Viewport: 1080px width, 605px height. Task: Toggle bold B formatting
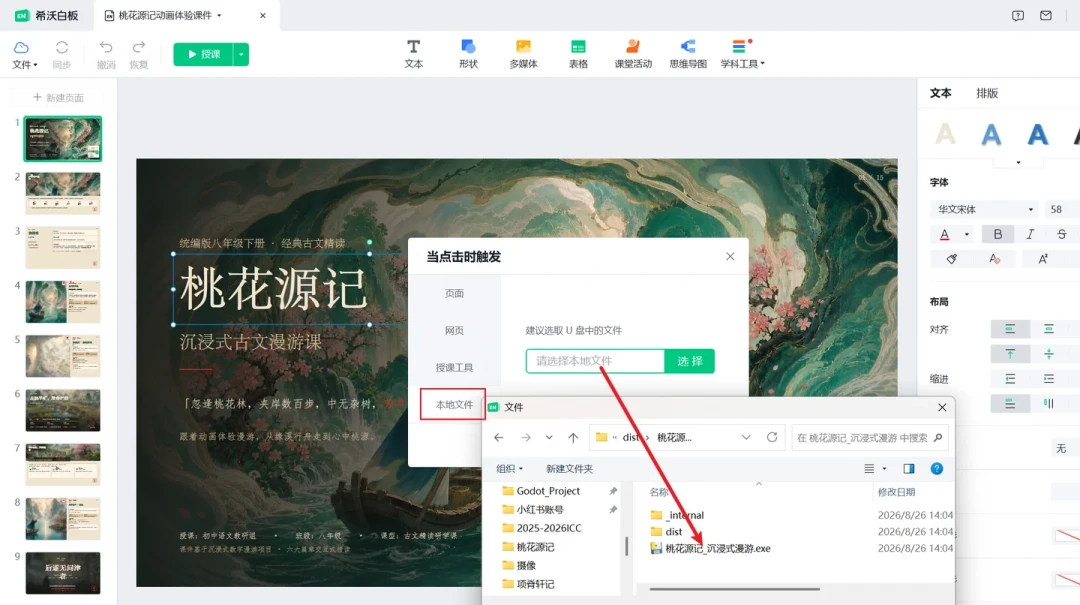(x=997, y=234)
